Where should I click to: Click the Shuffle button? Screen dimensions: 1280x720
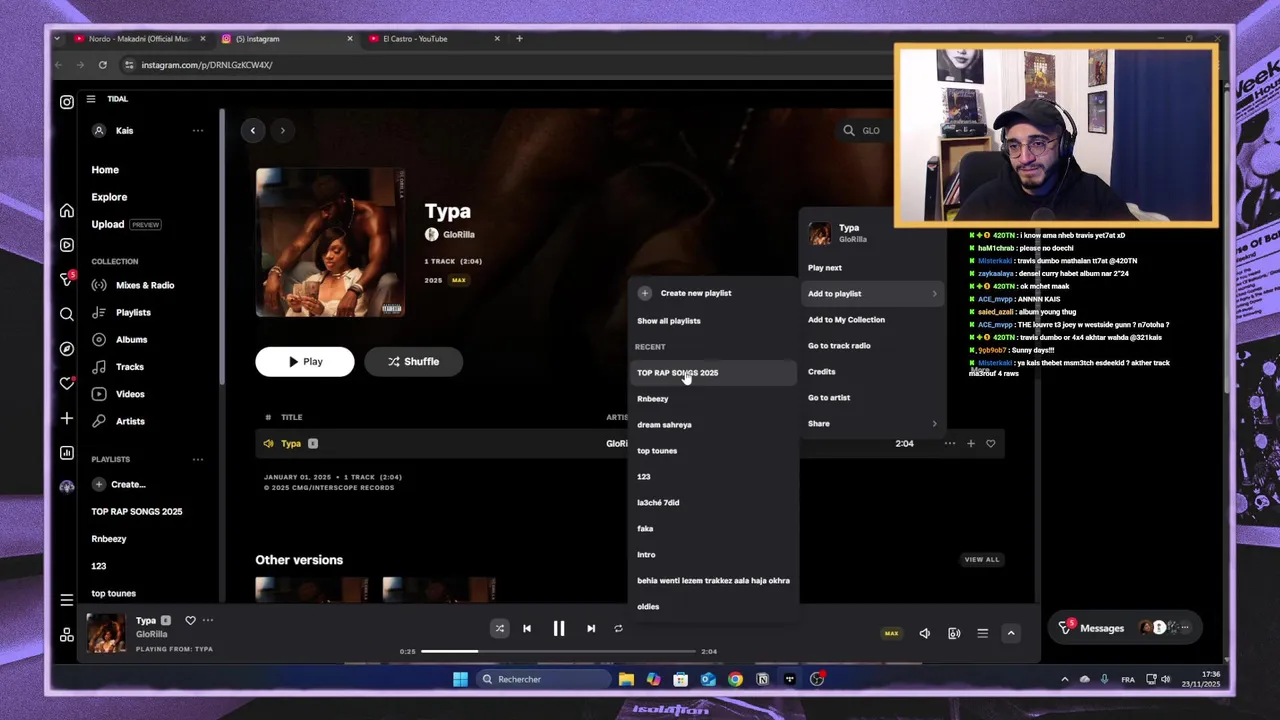click(x=413, y=361)
